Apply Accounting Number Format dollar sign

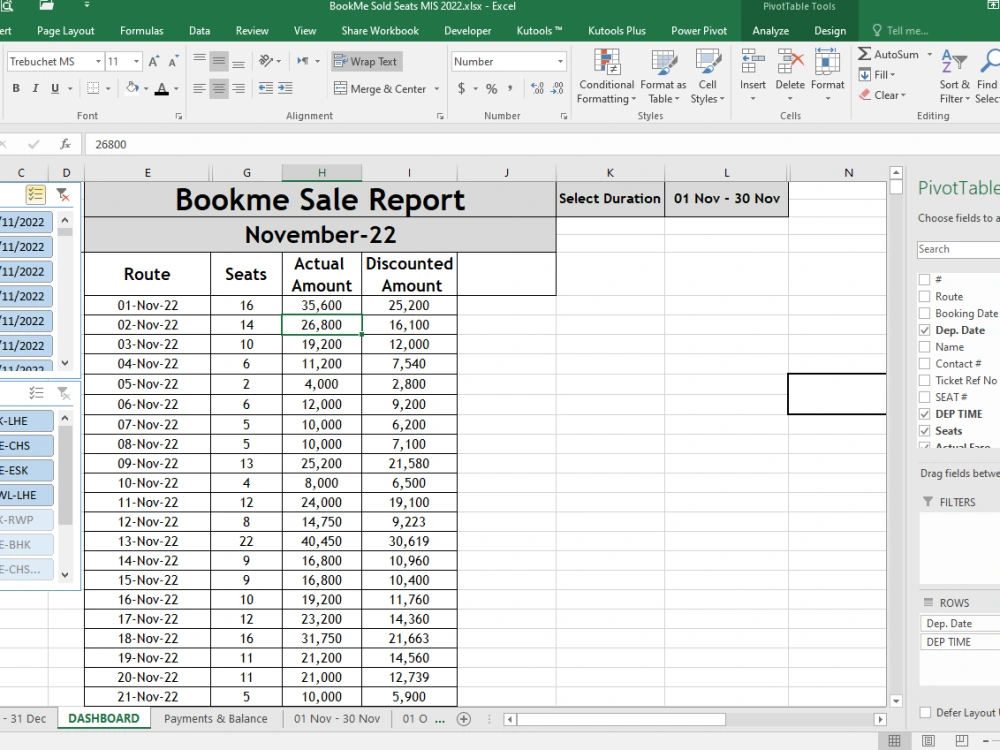462,89
